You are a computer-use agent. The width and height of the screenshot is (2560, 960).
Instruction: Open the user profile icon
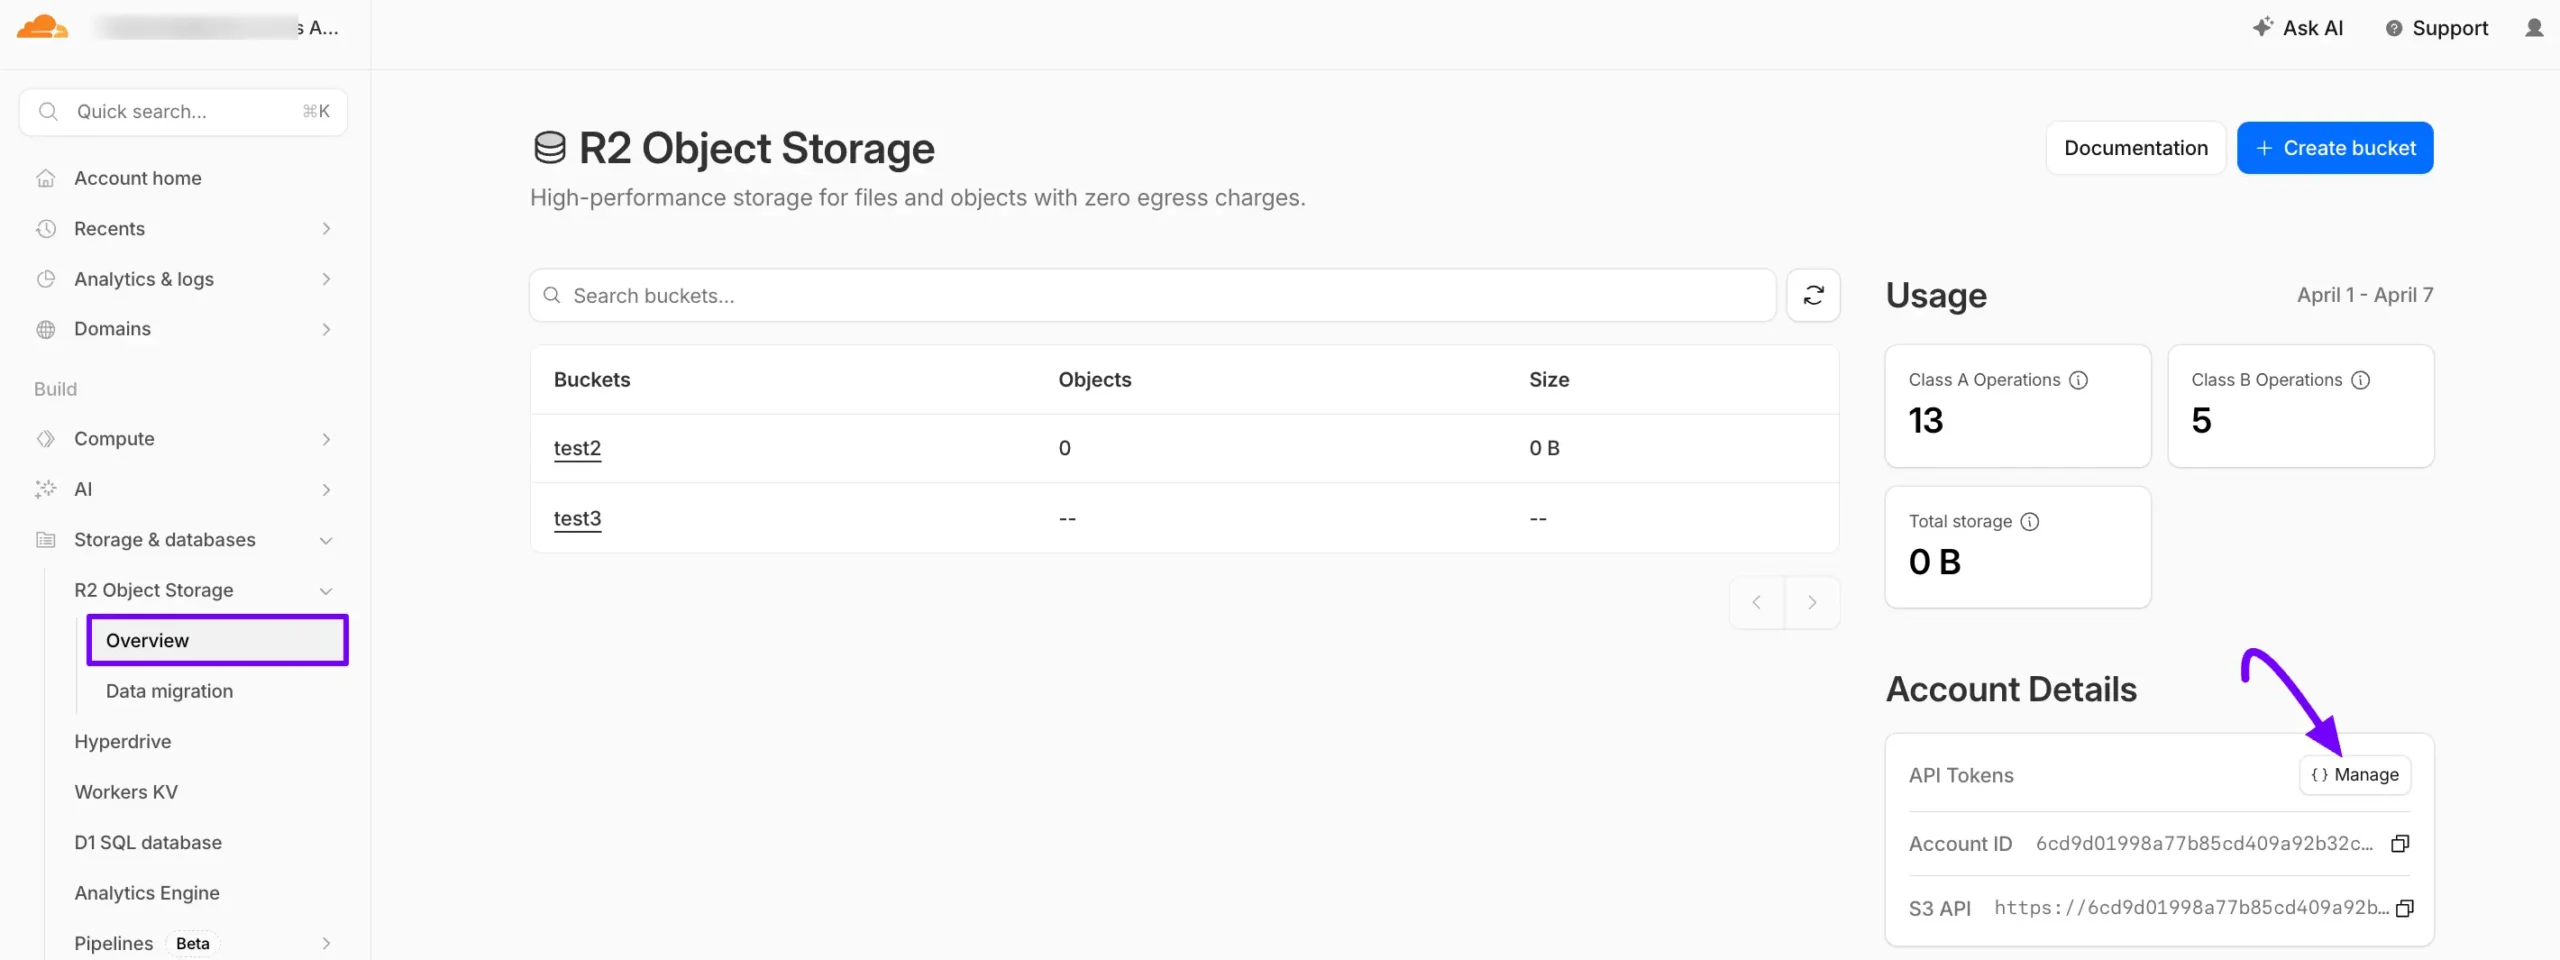coord(2533,28)
